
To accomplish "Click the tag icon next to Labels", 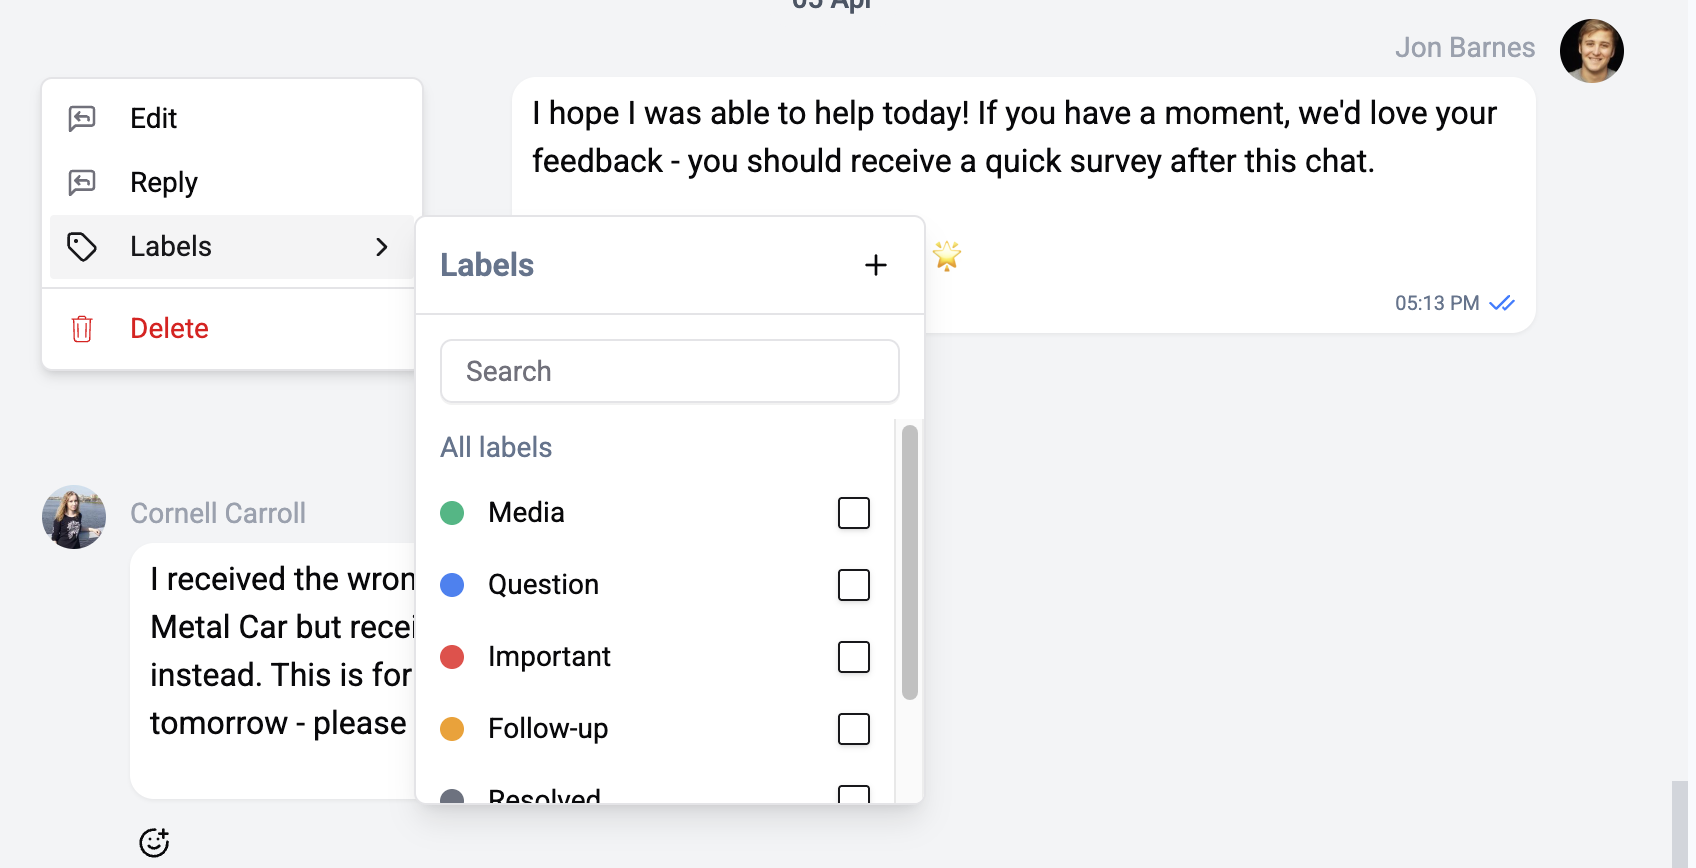I will coord(82,246).
